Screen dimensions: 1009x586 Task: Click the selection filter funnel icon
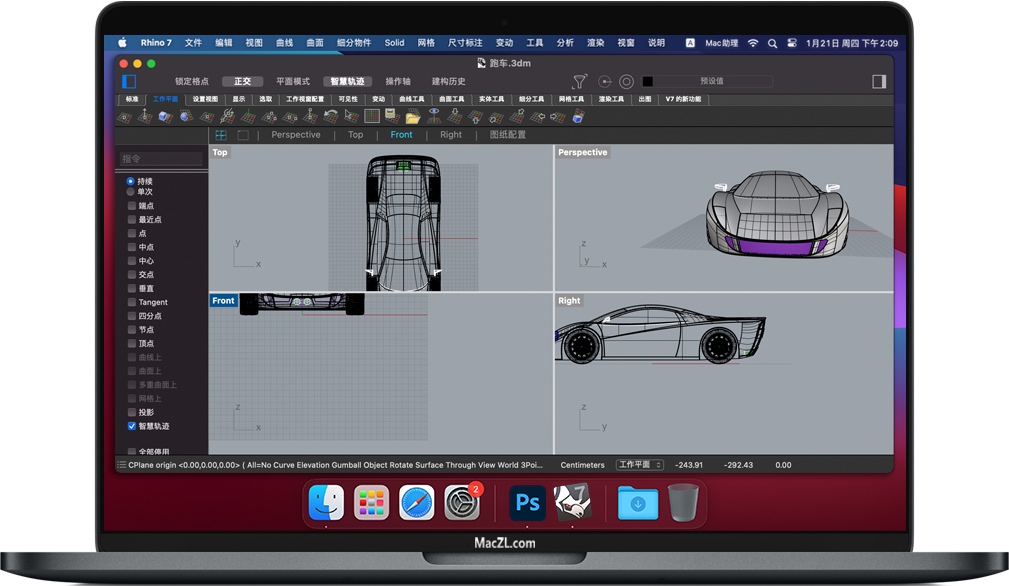tap(579, 81)
